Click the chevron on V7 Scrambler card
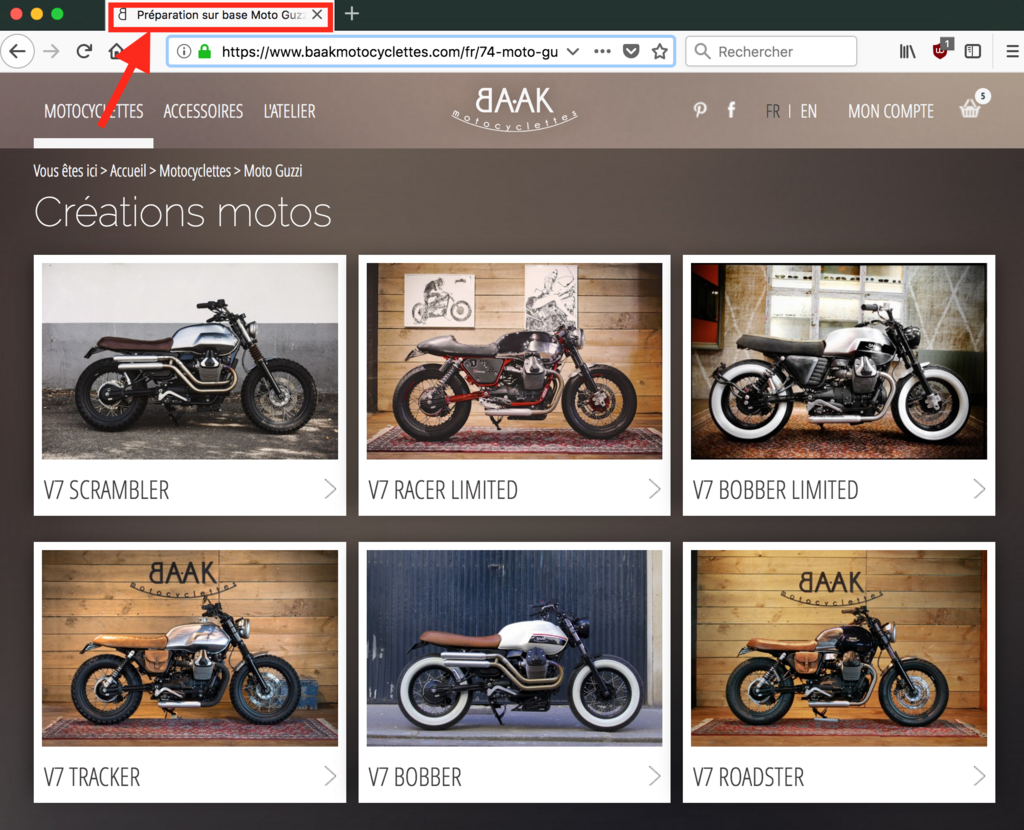The height and width of the screenshot is (830, 1024). 330,489
